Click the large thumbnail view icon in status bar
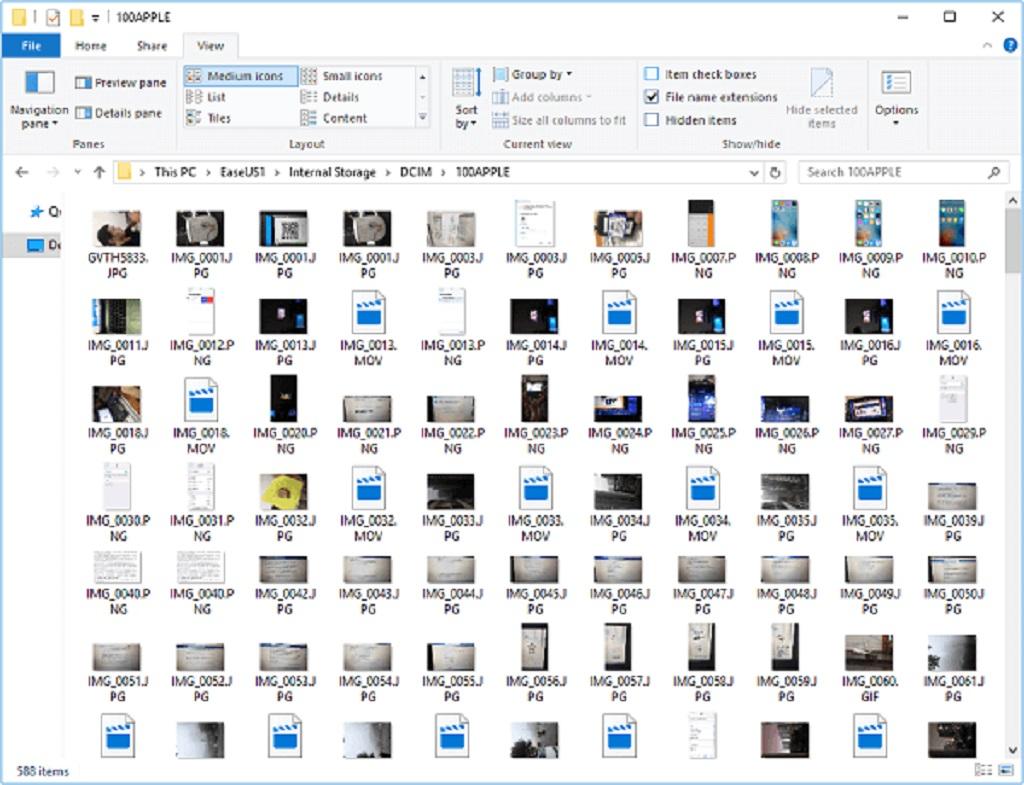 (x=1008, y=770)
